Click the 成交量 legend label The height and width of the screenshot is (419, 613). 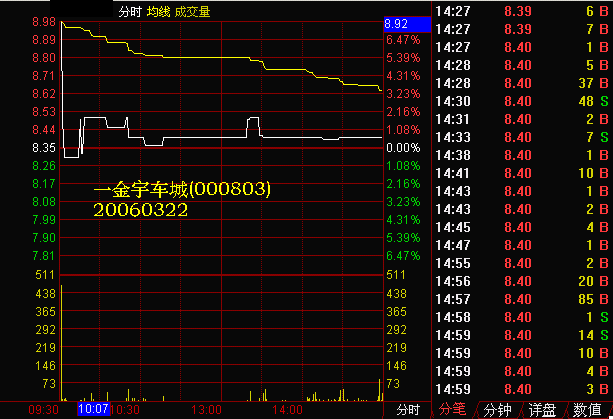192,12
